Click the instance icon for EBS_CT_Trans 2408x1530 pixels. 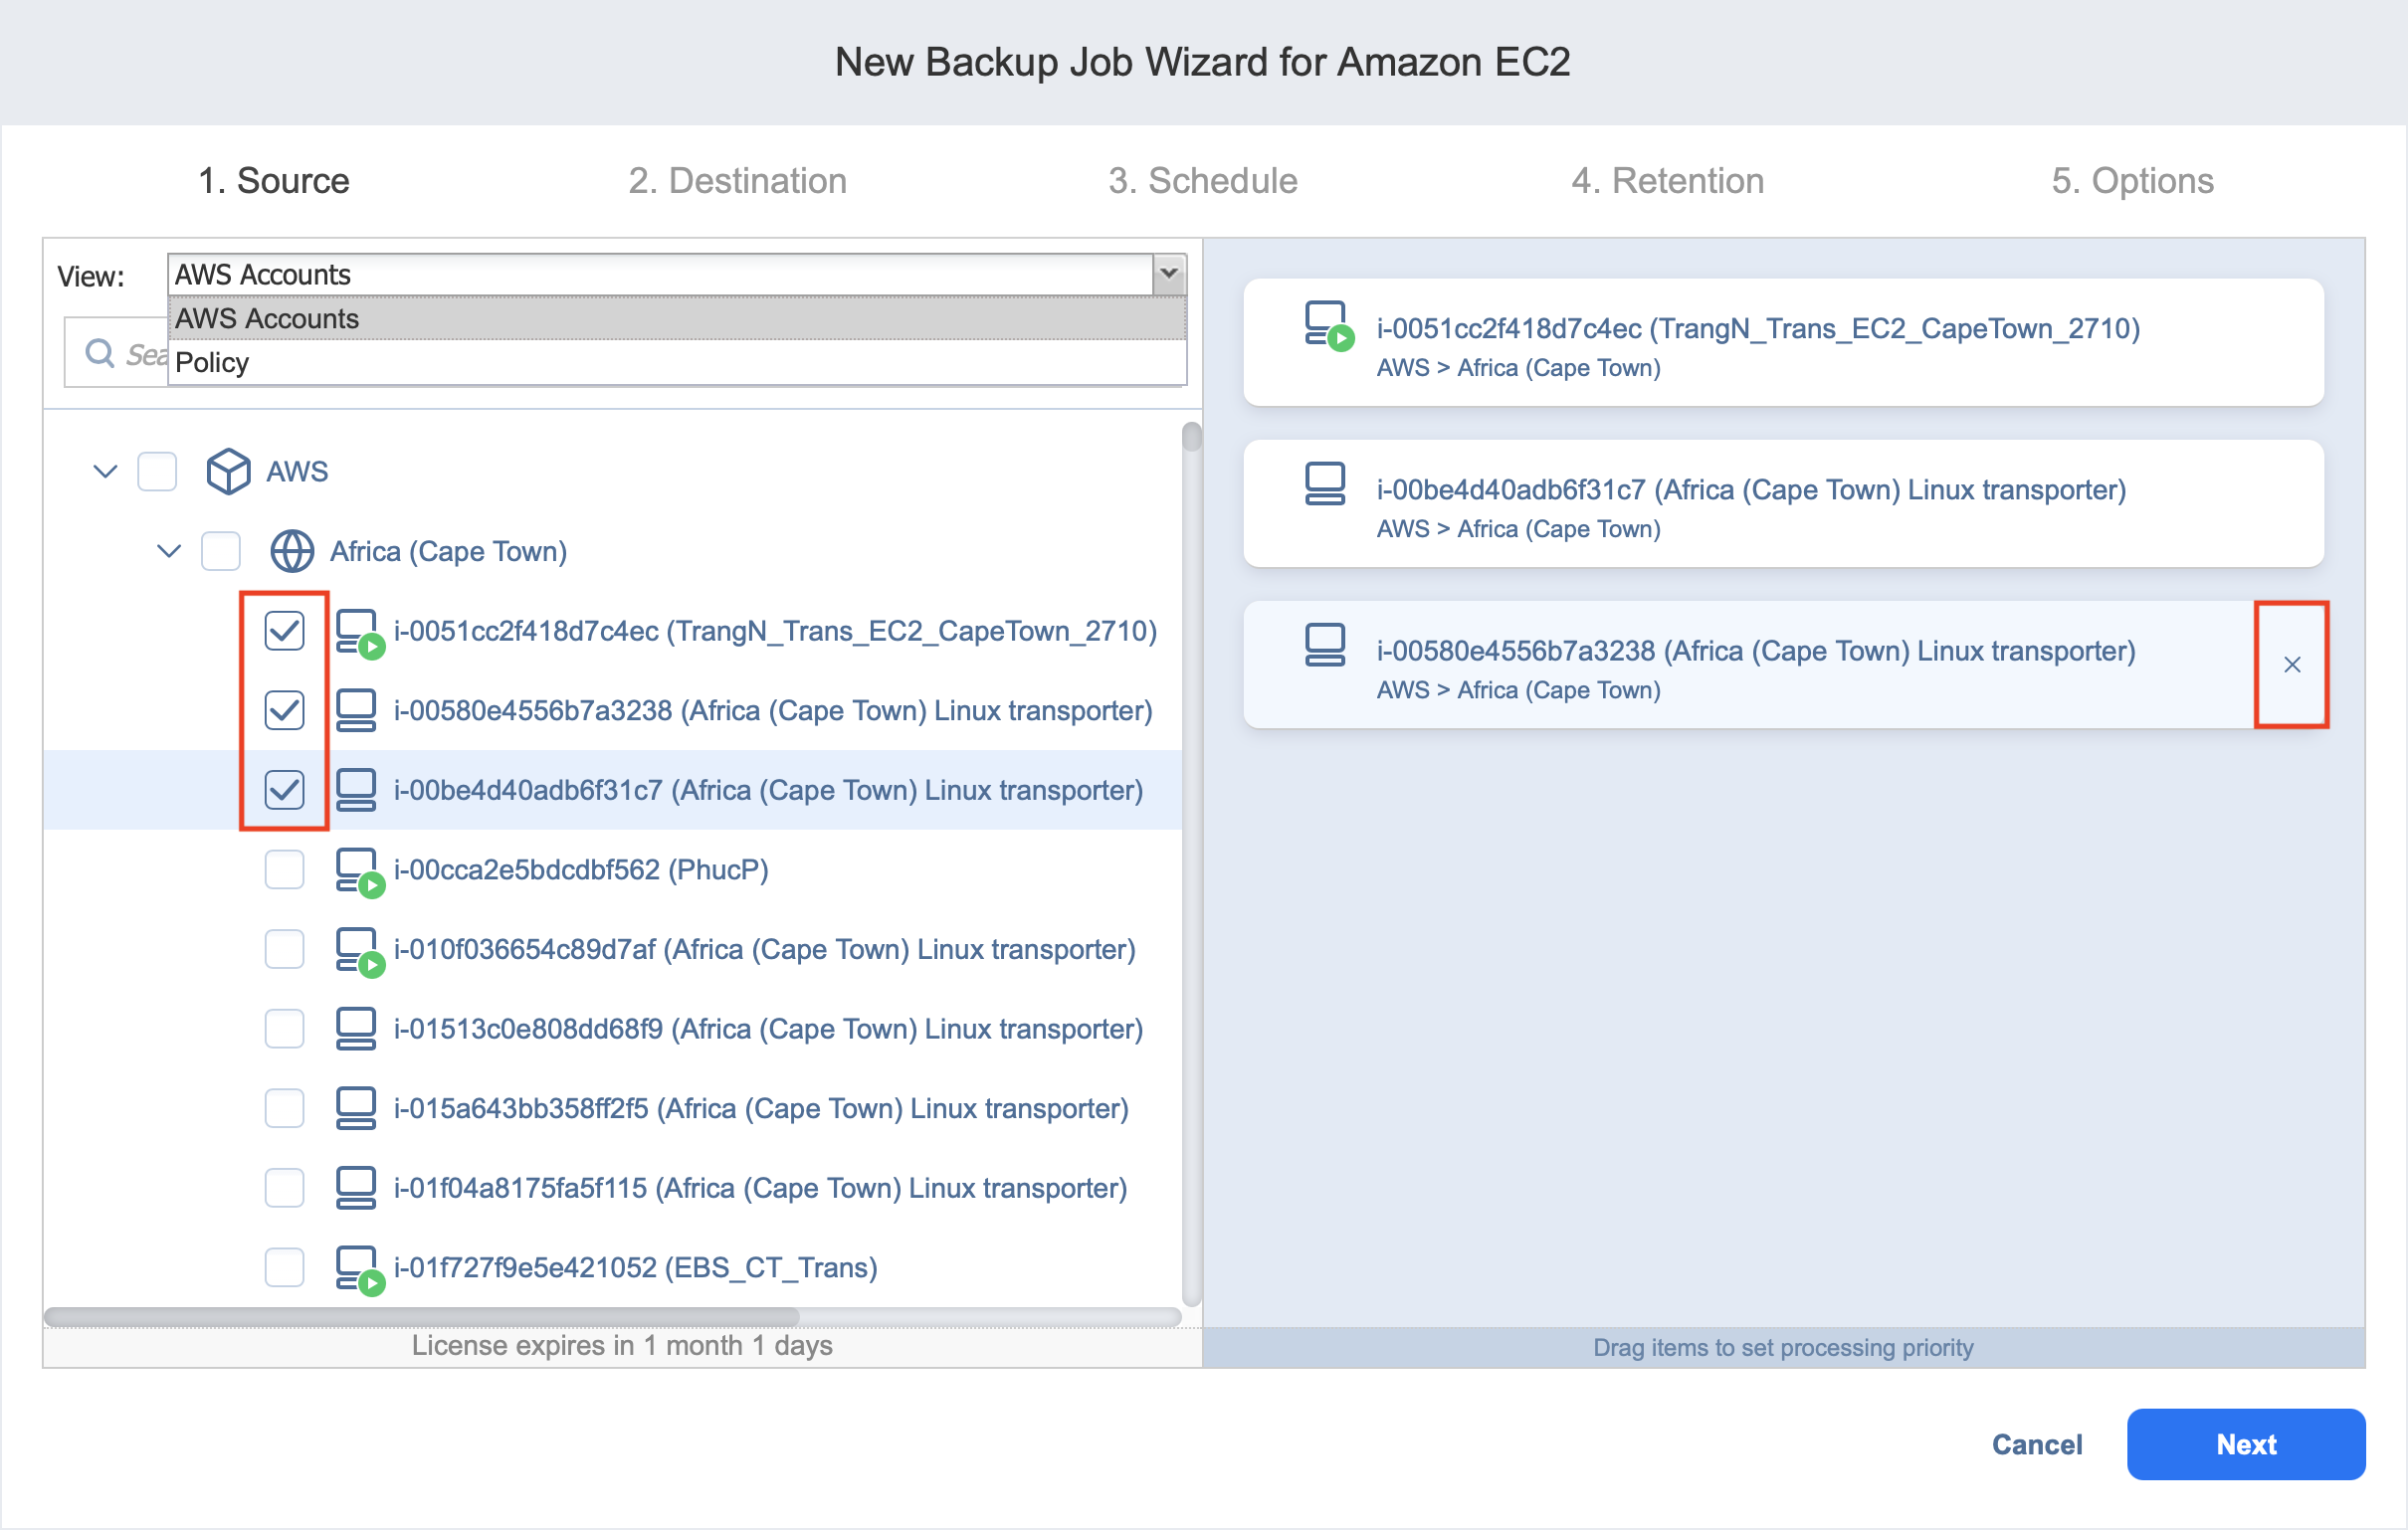point(357,1268)
